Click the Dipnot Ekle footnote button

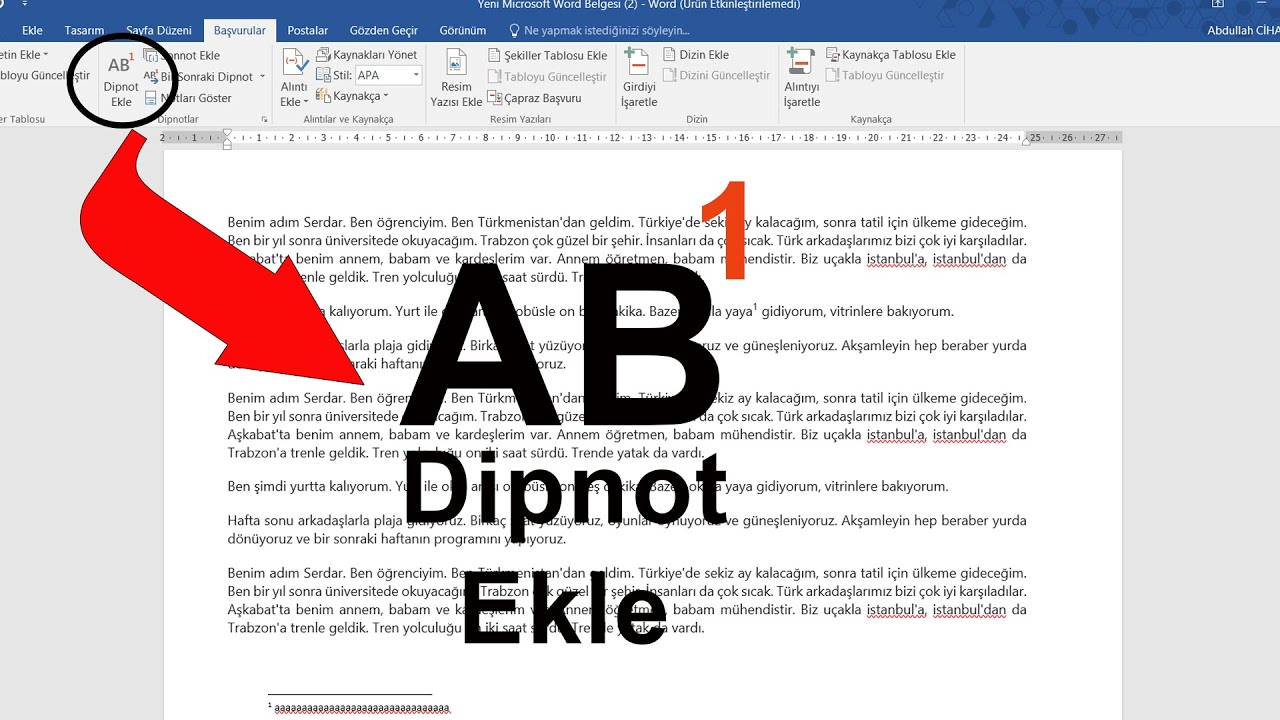[121, 80]
